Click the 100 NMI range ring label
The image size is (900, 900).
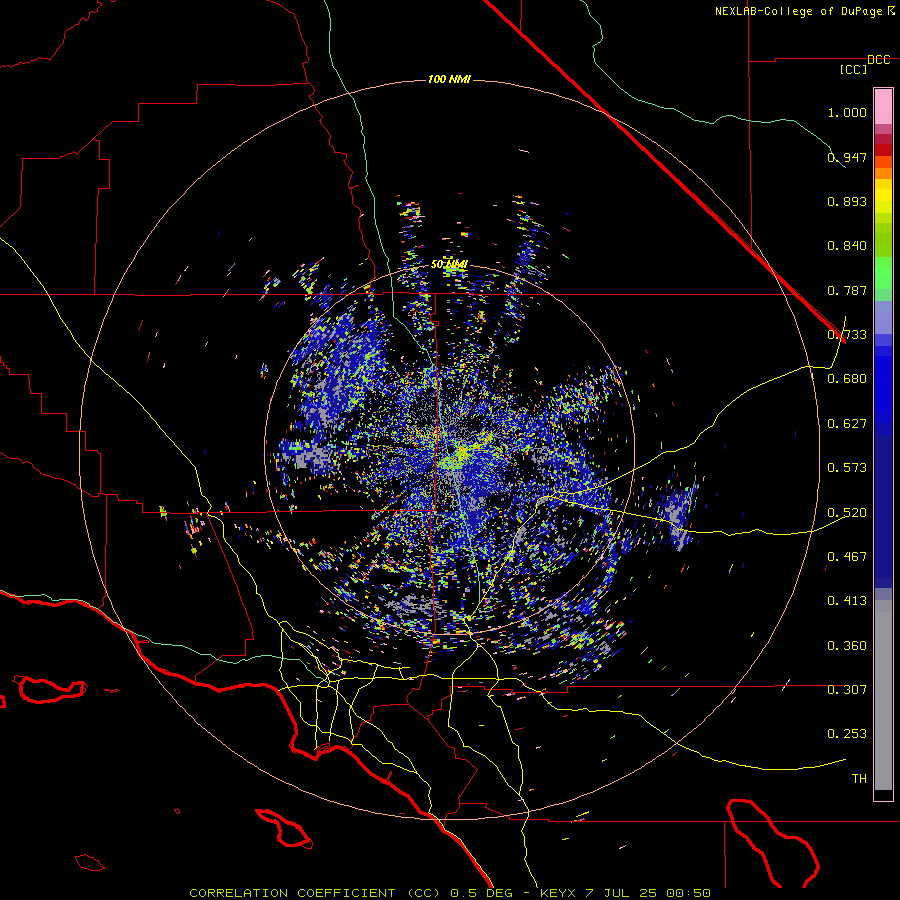449,79
